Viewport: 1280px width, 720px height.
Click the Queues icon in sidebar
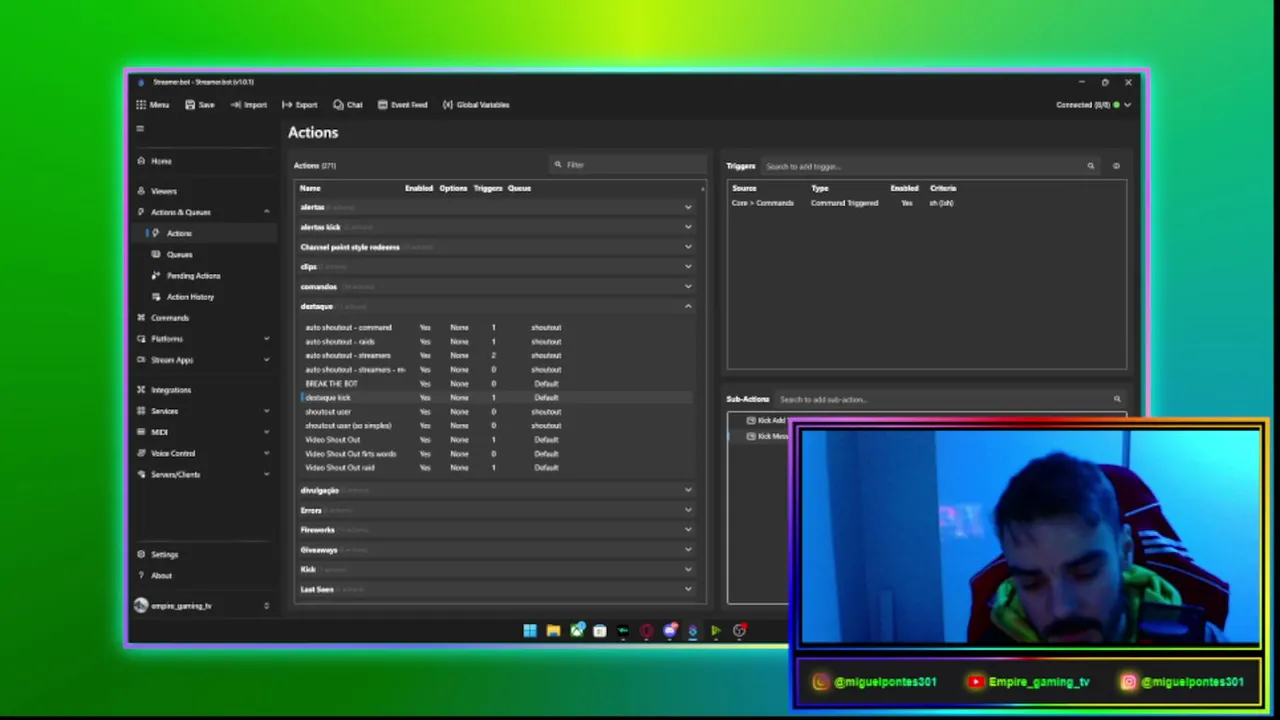155,254
